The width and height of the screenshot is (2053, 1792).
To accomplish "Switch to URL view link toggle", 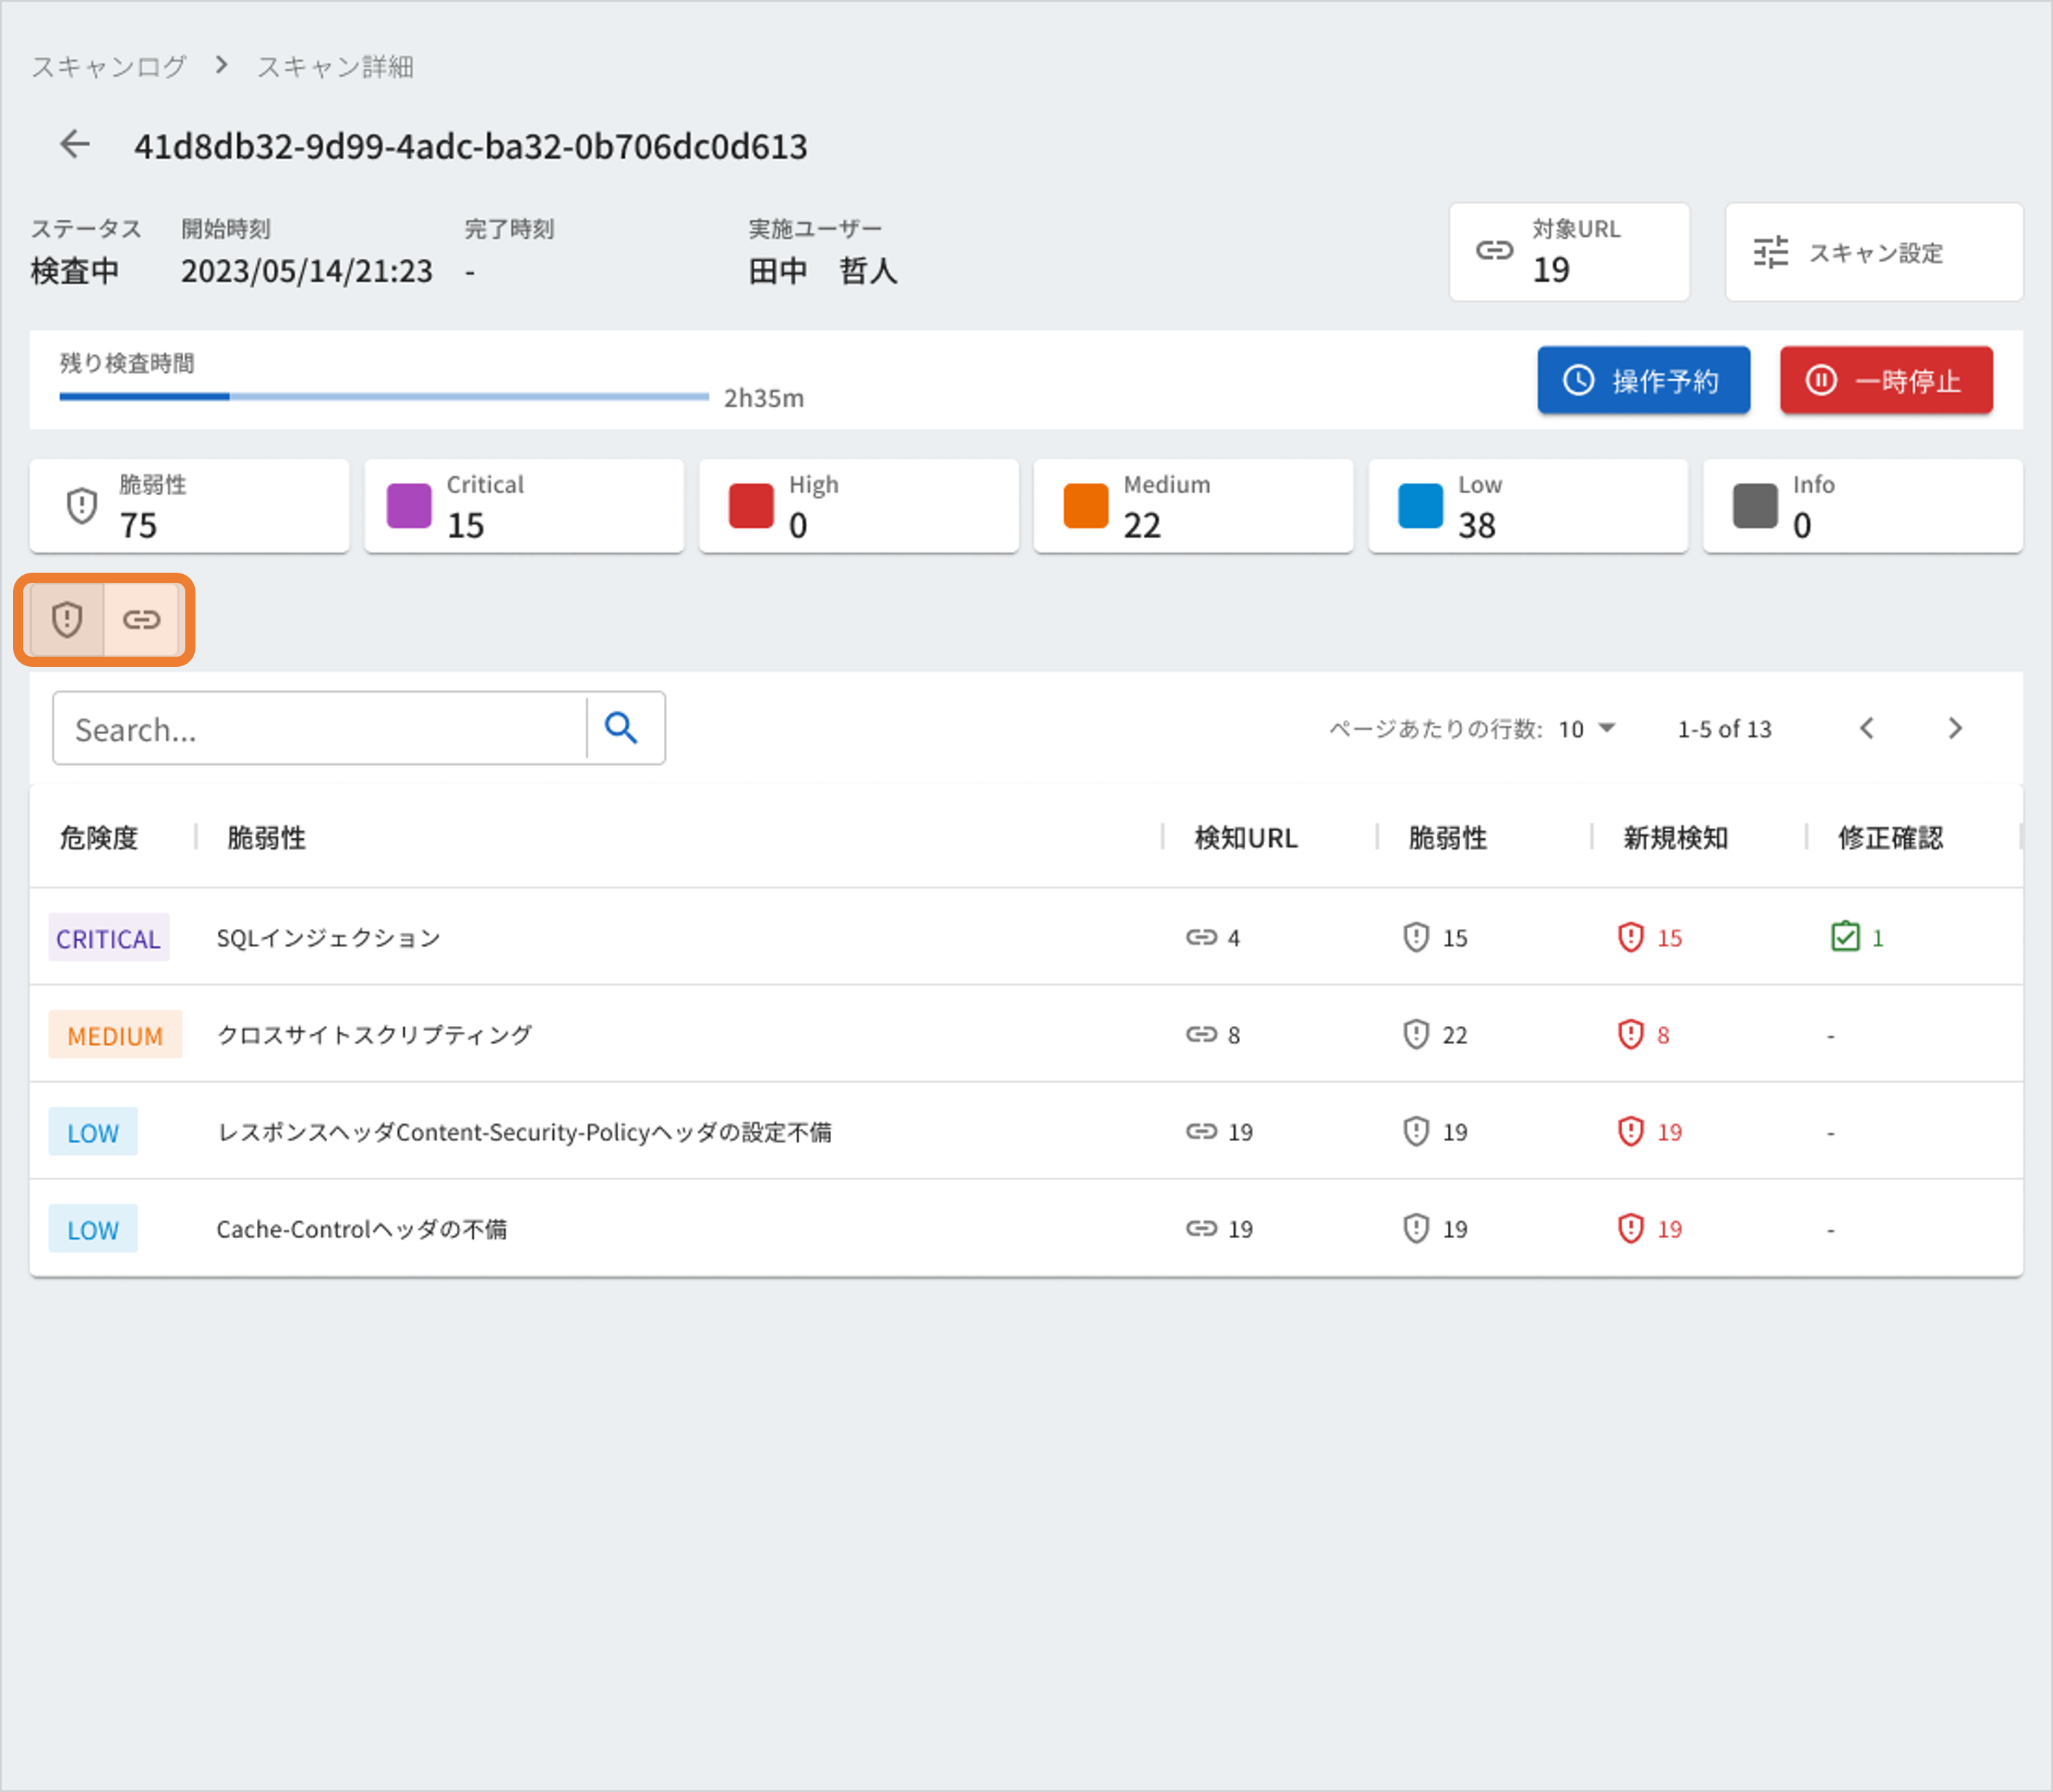I will pyautogui.click(x=141, y=620).
